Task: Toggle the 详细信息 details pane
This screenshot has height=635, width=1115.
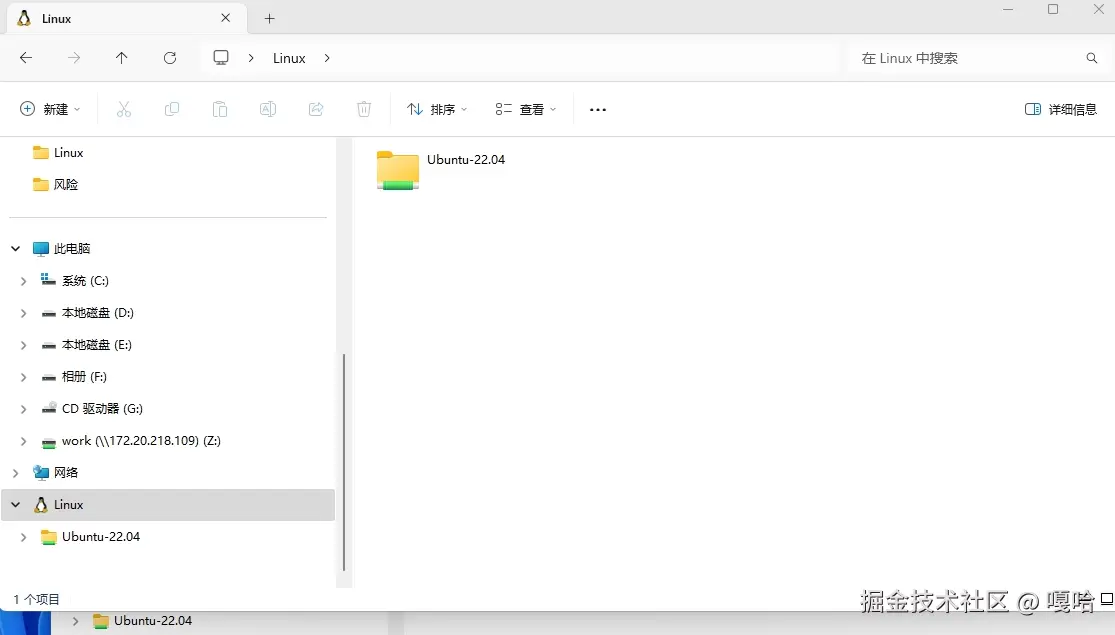Action: pyautogui.click(x=1060, y=109)
